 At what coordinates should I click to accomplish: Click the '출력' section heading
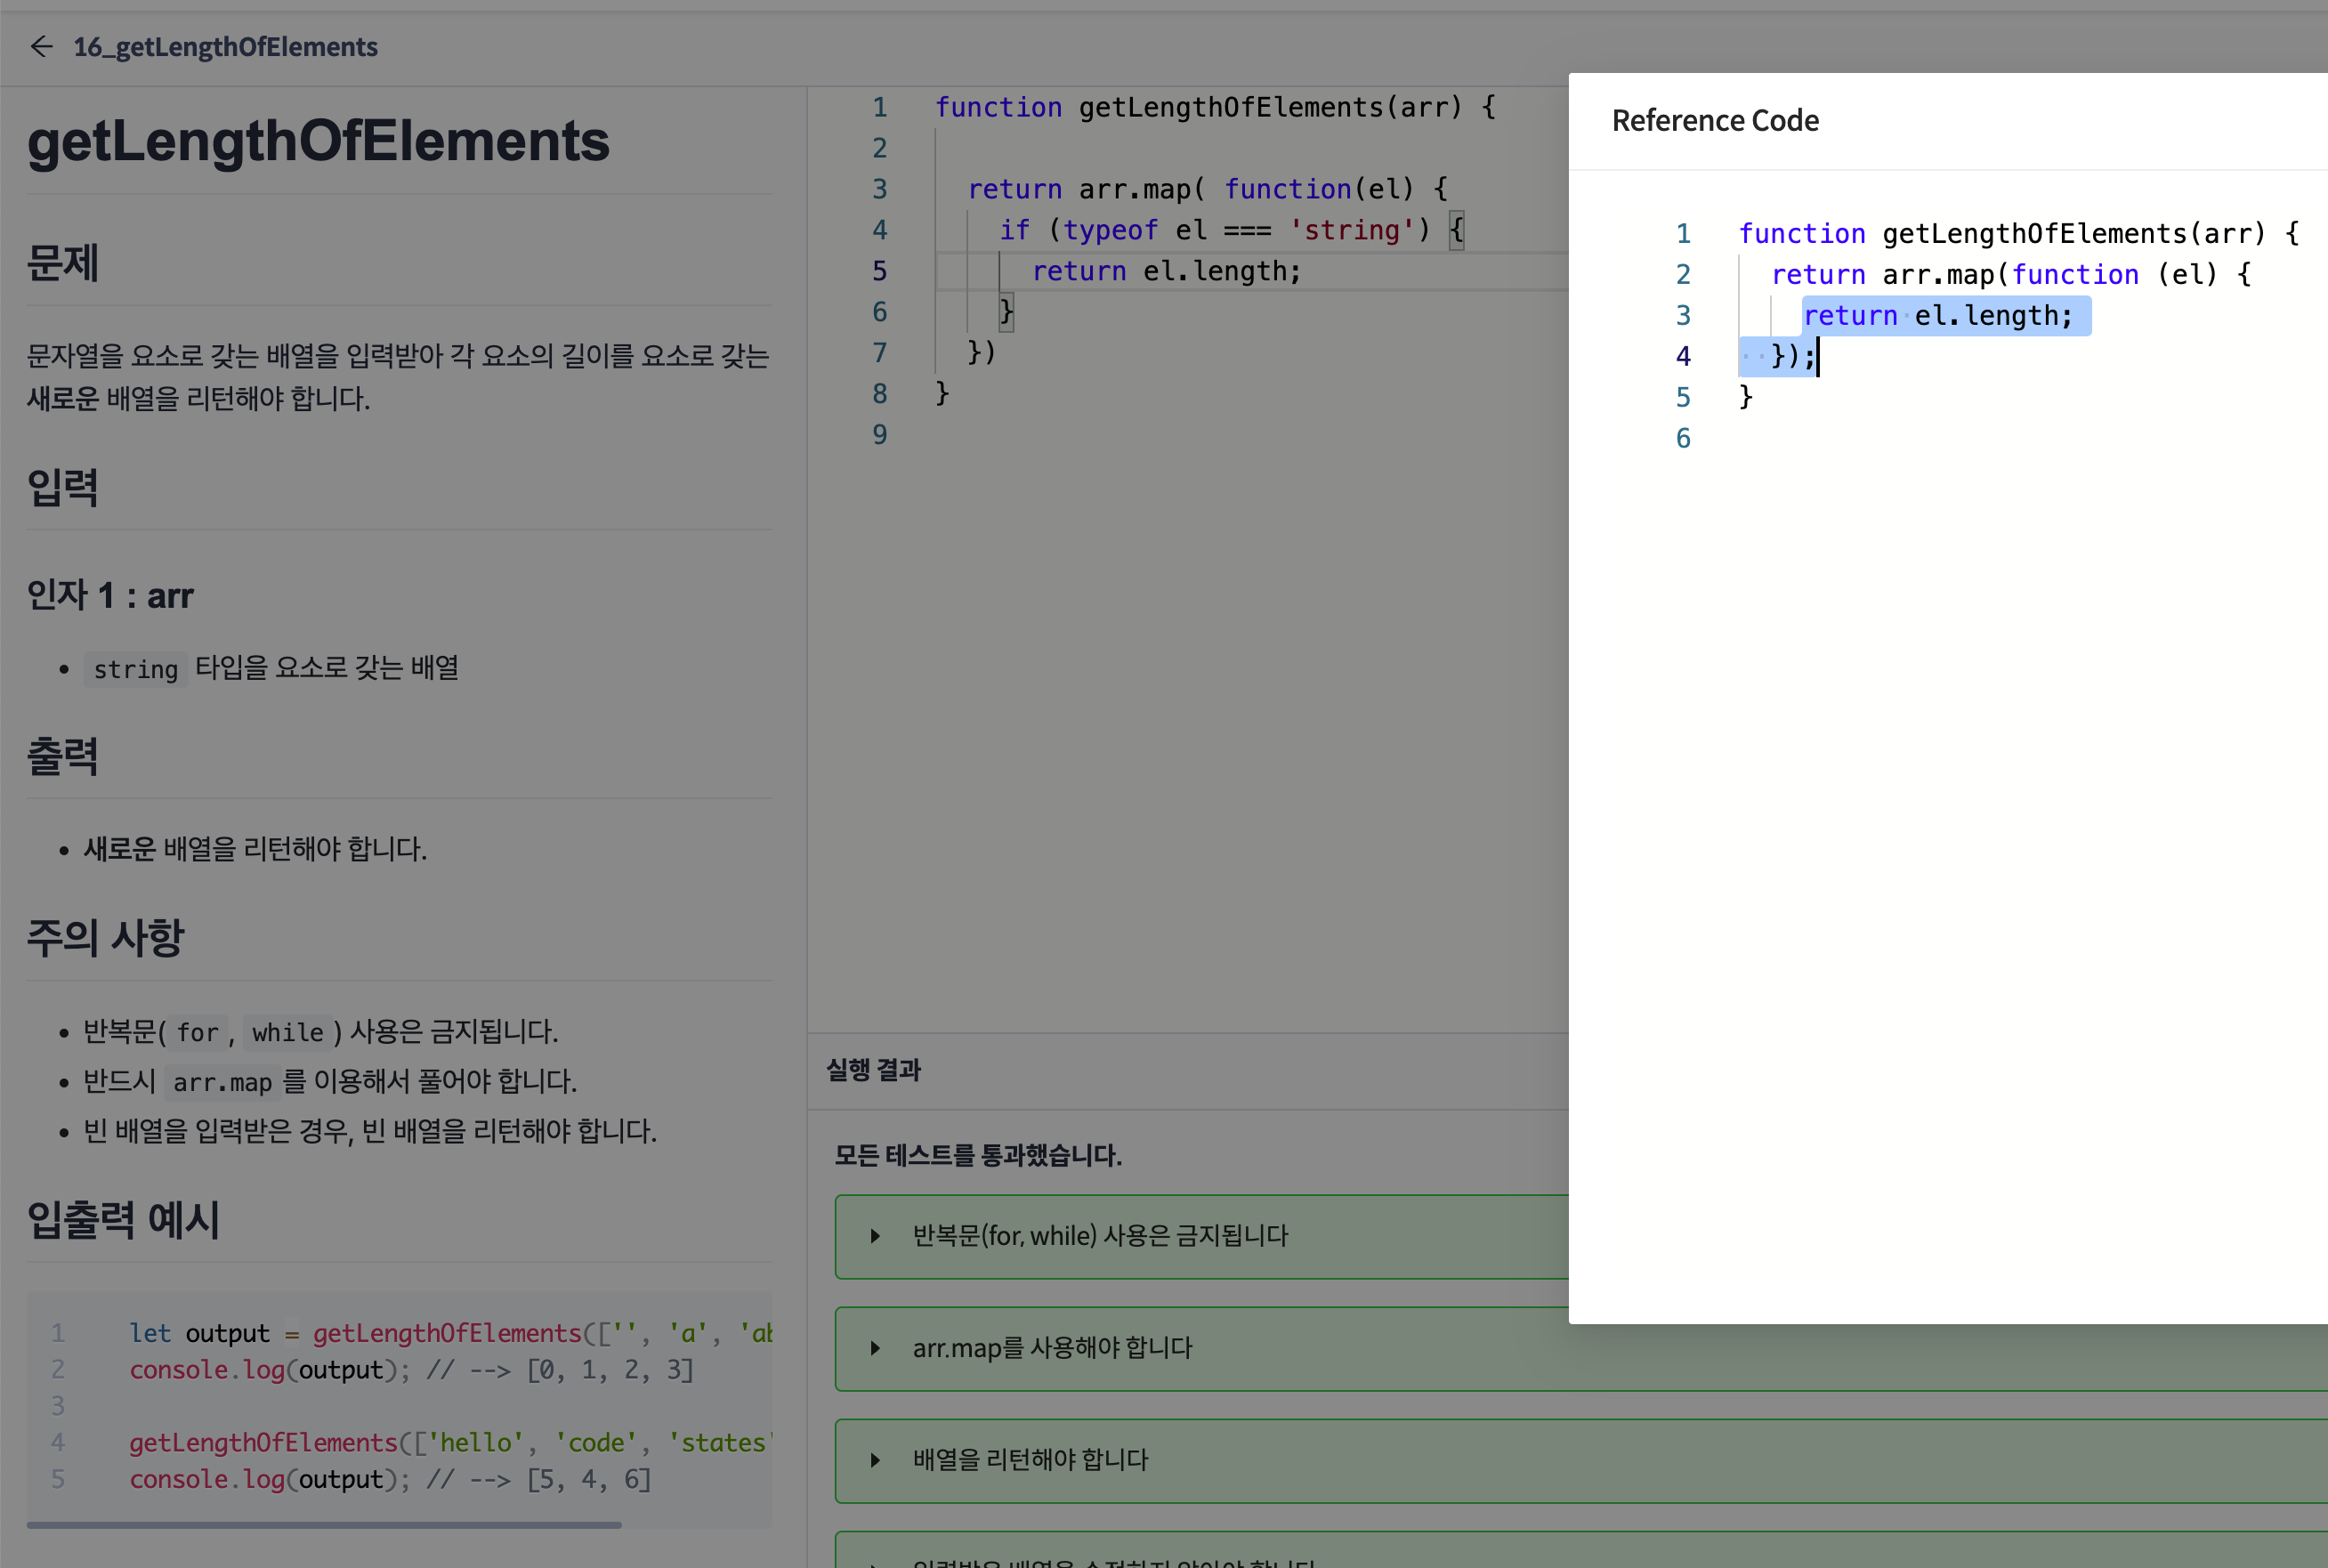[x=62, y=757]
